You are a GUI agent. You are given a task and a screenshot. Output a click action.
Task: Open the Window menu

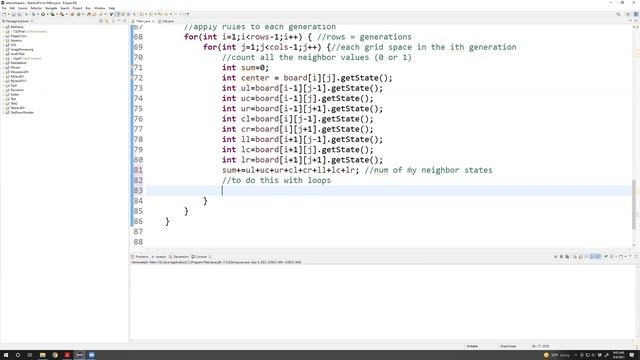[x=100, y=8]
